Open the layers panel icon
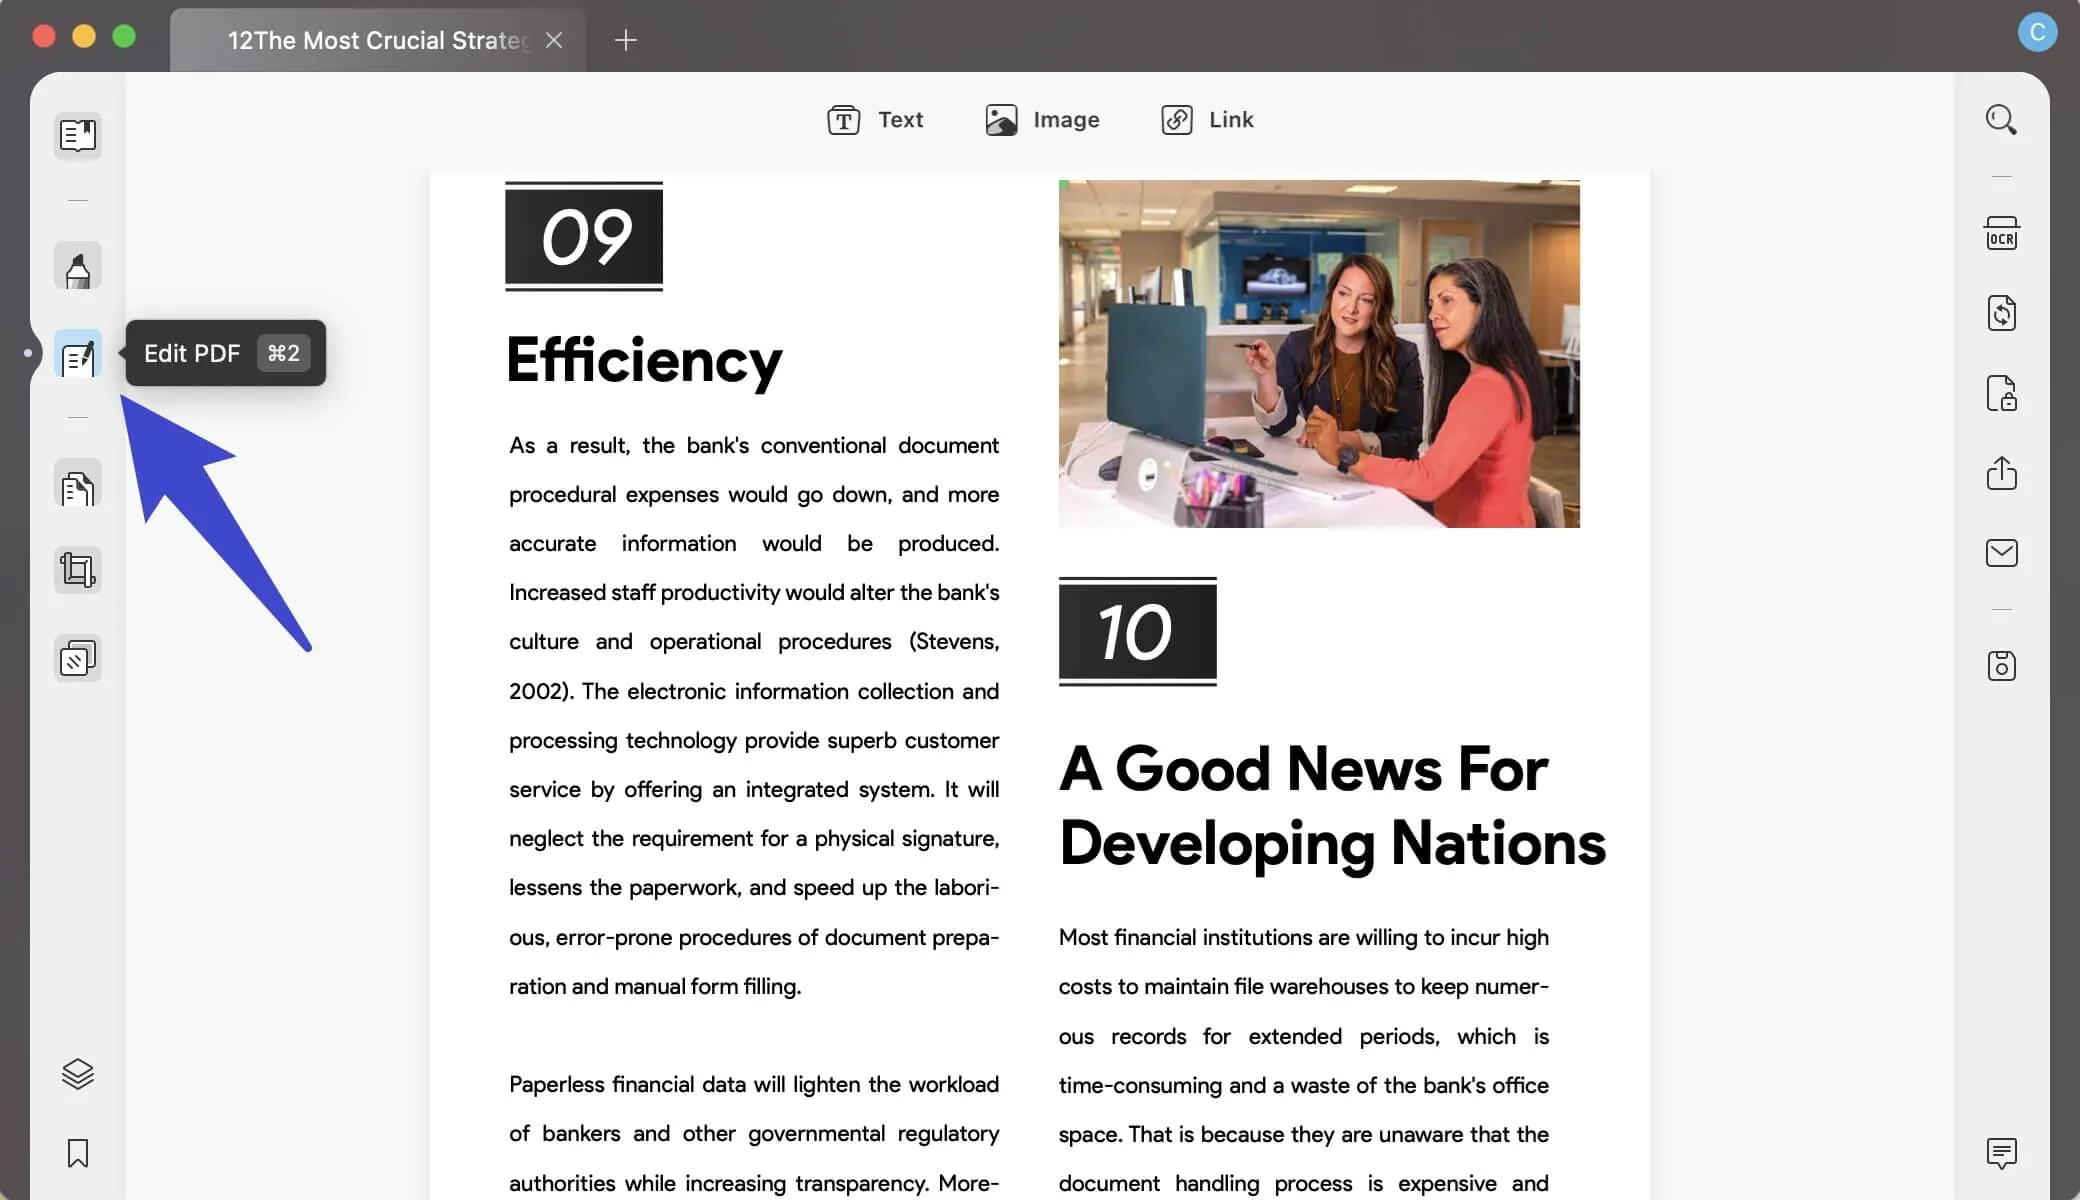2080x1200 pixels. [77, 1073]
